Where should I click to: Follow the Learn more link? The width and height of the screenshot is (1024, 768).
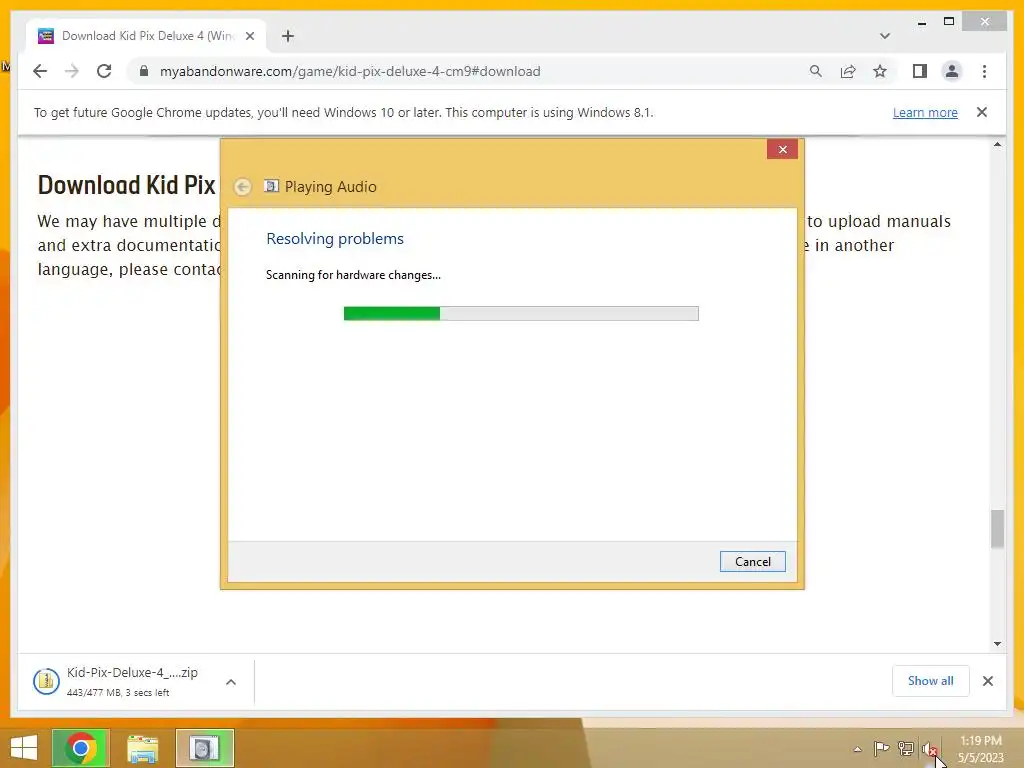pos(925,112)
